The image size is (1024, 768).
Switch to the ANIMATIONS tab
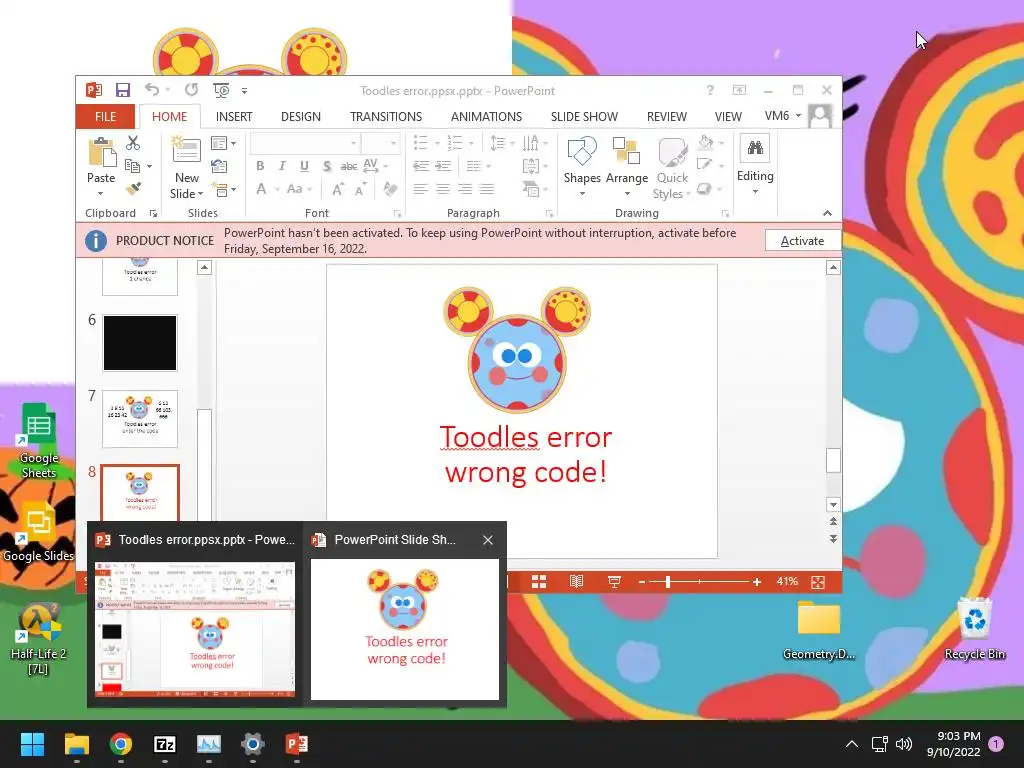click(487, 116)
